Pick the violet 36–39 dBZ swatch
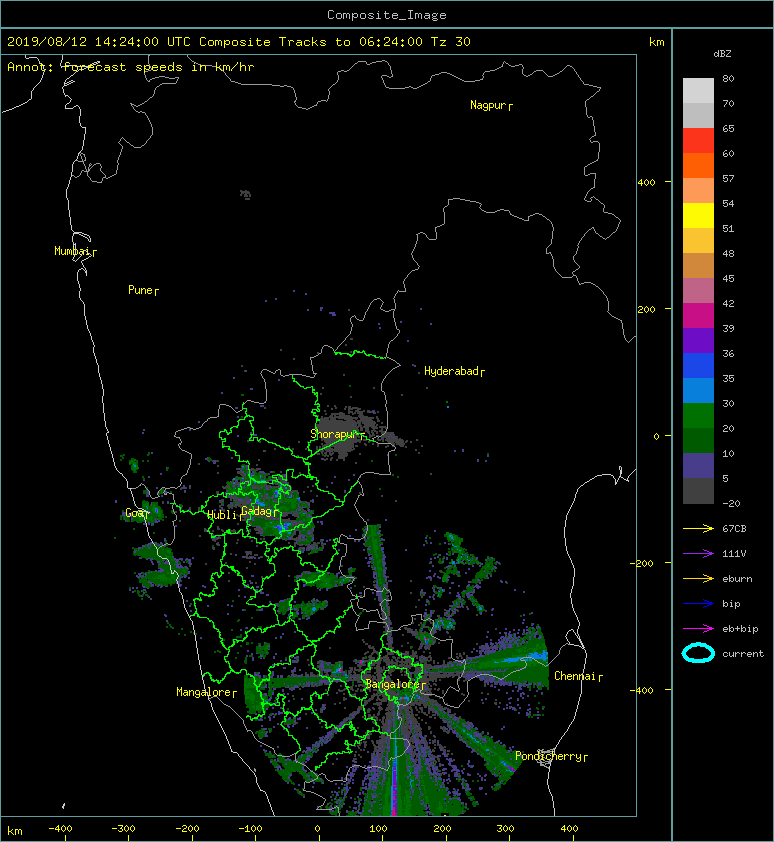The image size is (774, 842). click(698, 340)
